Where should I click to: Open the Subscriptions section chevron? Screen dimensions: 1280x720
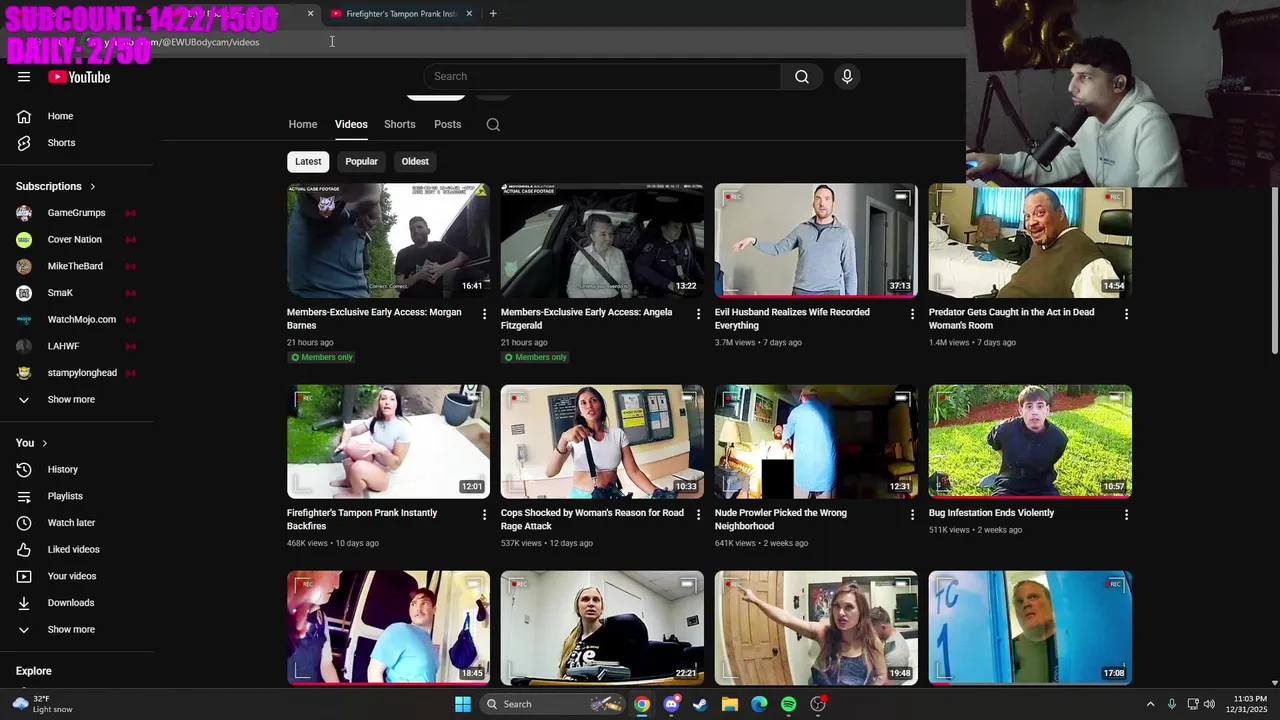point(93,187)
